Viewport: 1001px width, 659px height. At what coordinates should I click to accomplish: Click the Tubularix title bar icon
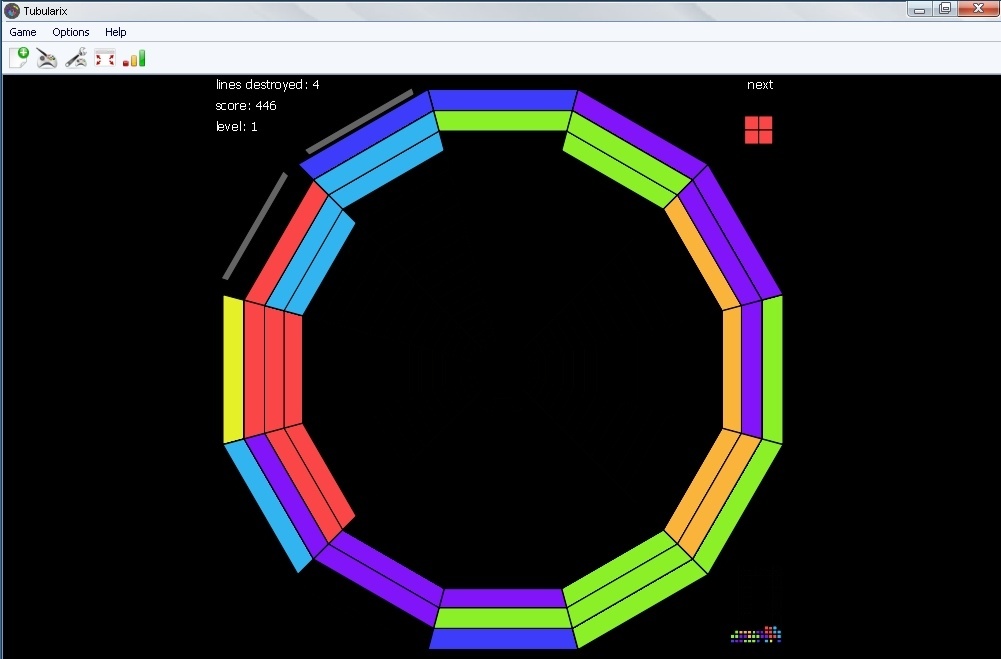point(12,11)
